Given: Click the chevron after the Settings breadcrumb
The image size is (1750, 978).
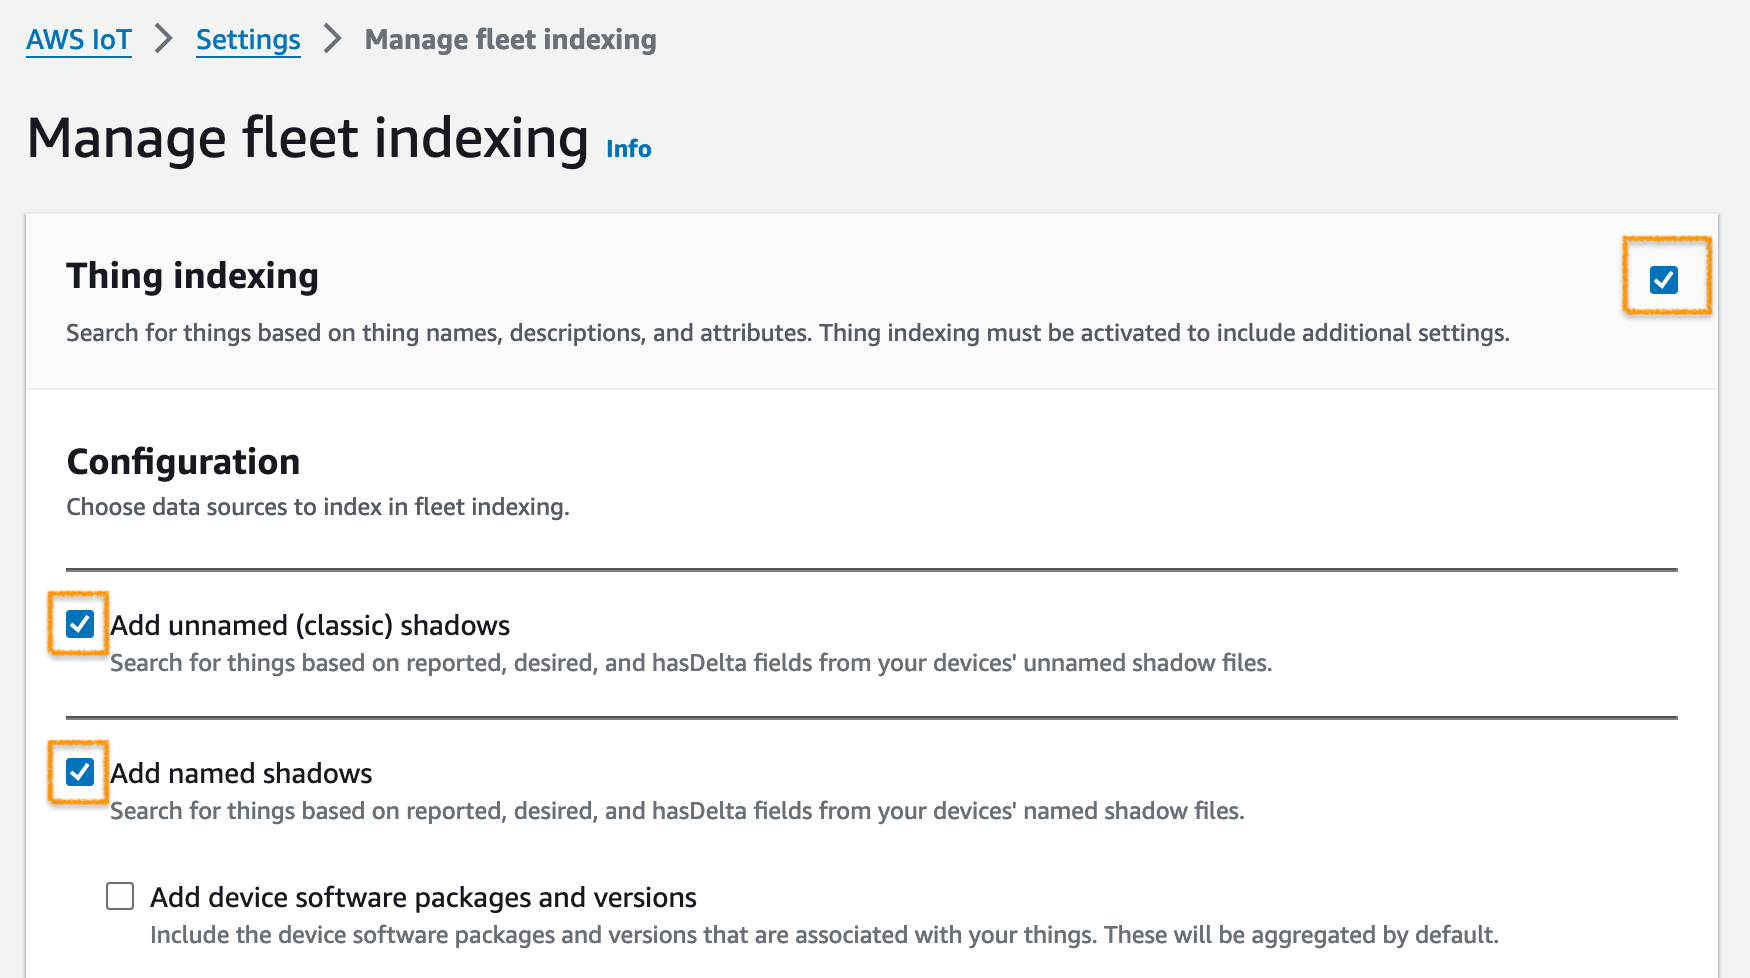Looking at the screenshot, I should pyautogui.click(x=333, y=40).
